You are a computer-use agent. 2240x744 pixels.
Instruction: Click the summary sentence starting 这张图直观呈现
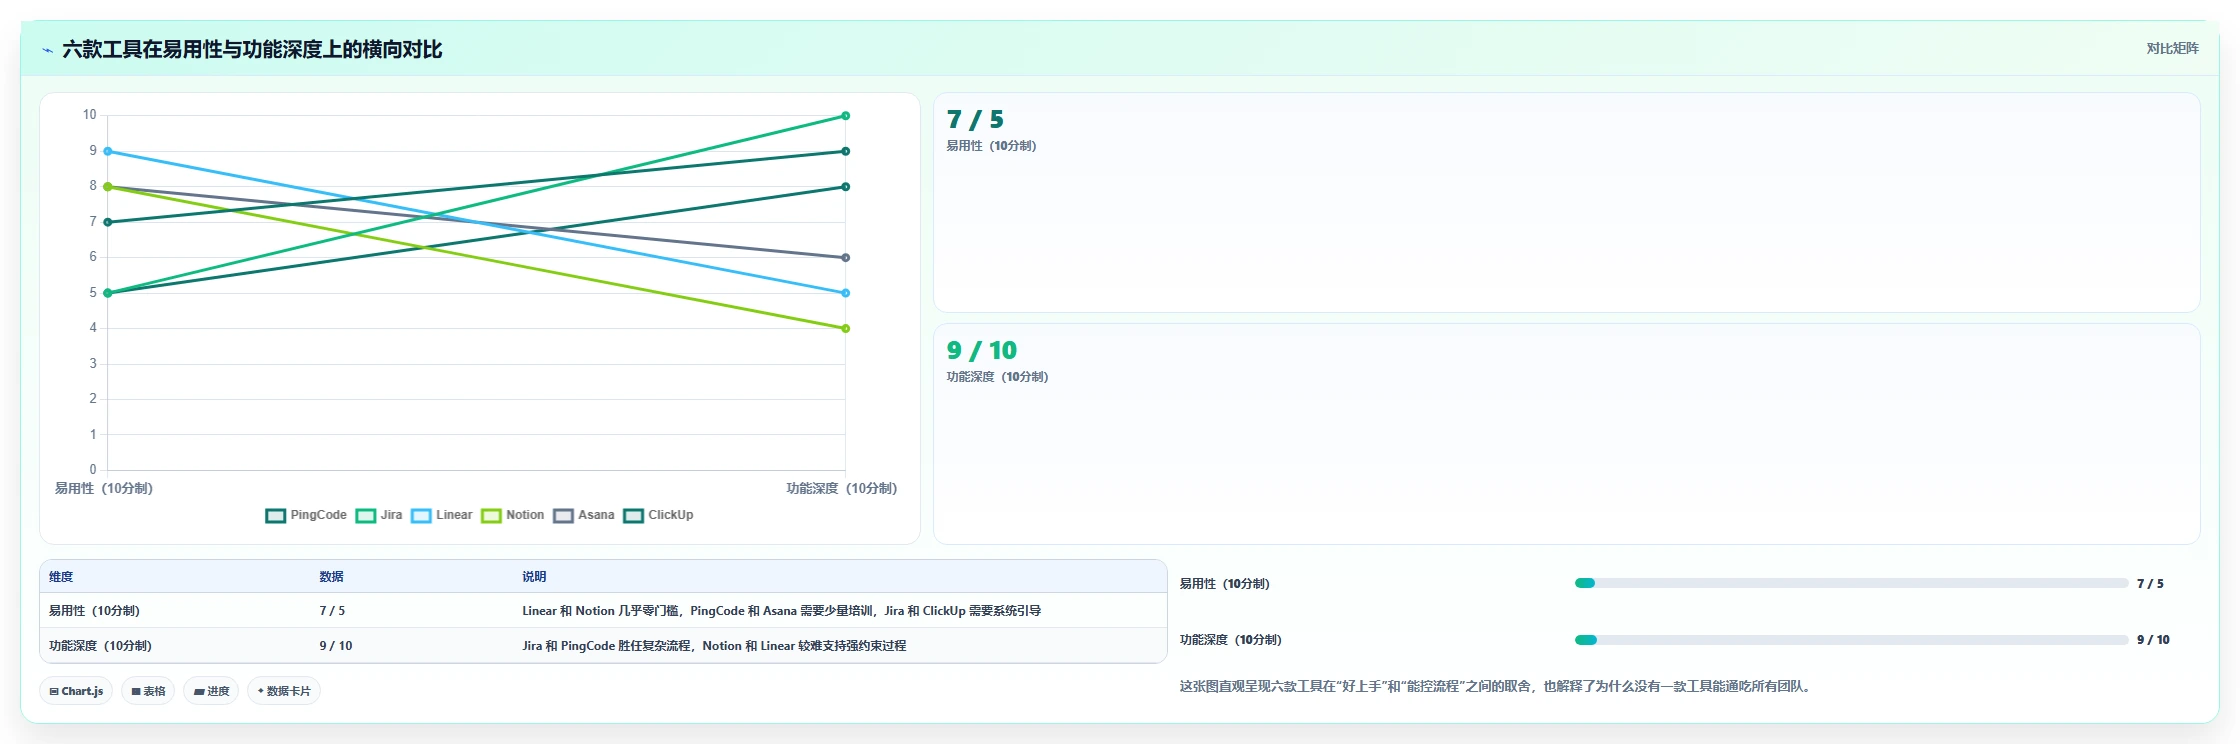click(x=1497, y=686)
